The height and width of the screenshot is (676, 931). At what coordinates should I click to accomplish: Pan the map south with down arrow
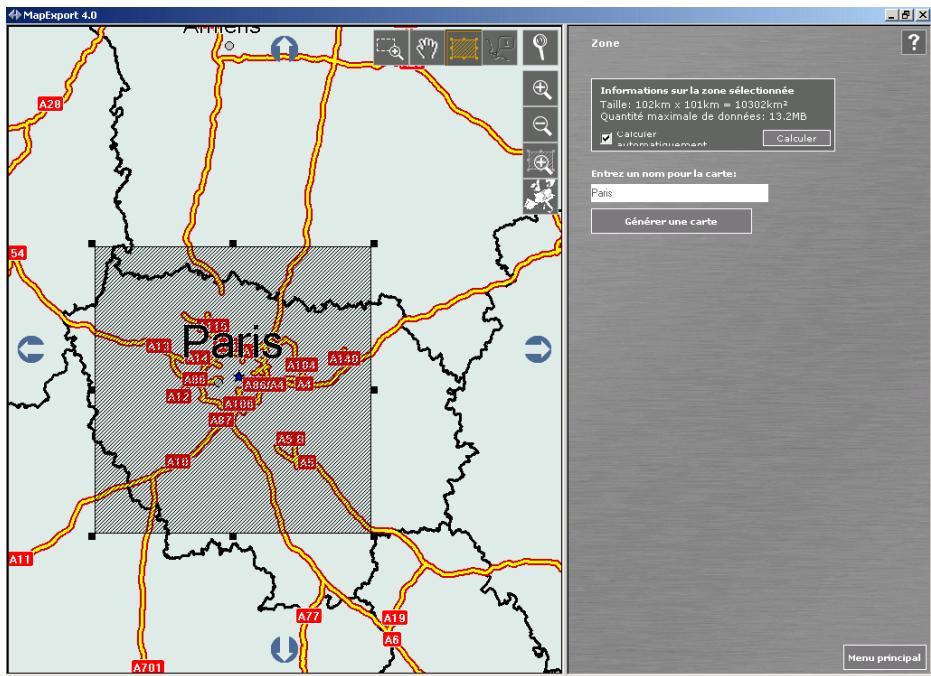point(284,649)
